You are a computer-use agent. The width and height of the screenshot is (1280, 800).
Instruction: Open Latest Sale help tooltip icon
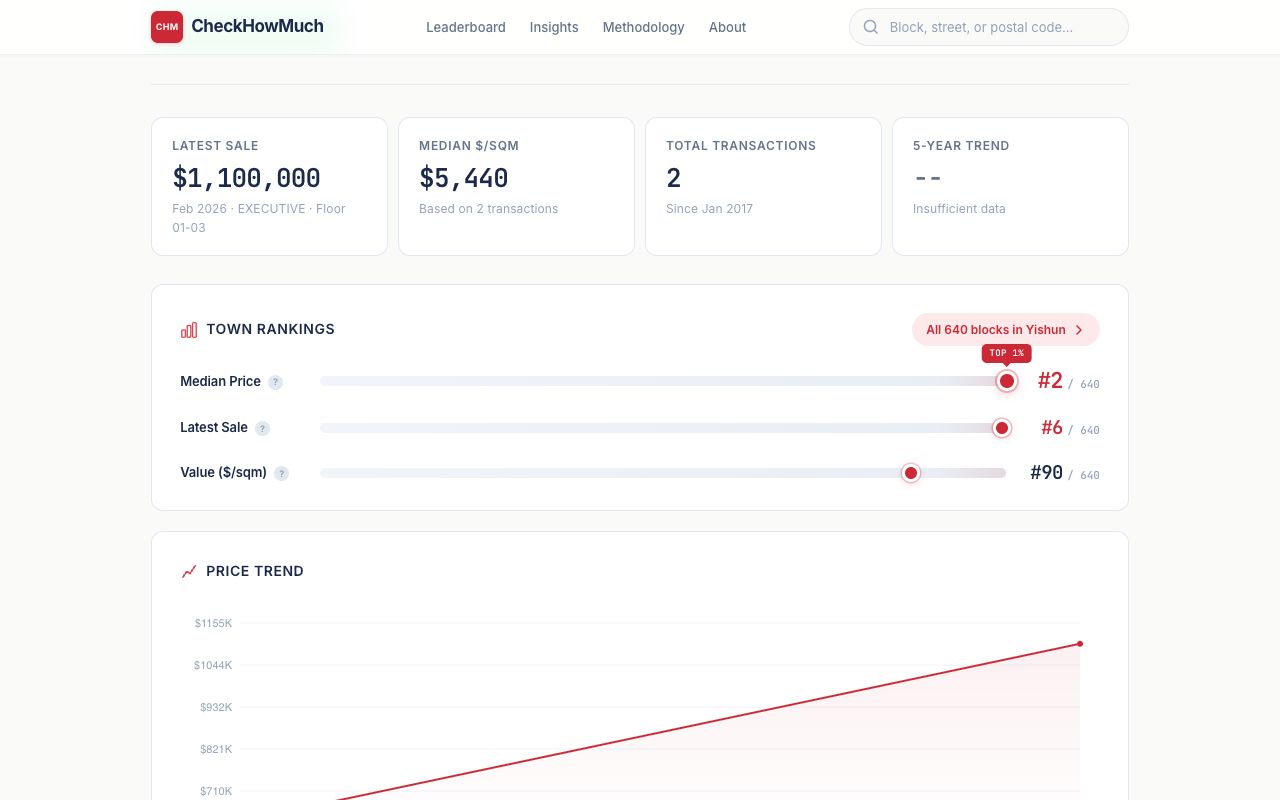click(262, 428)
